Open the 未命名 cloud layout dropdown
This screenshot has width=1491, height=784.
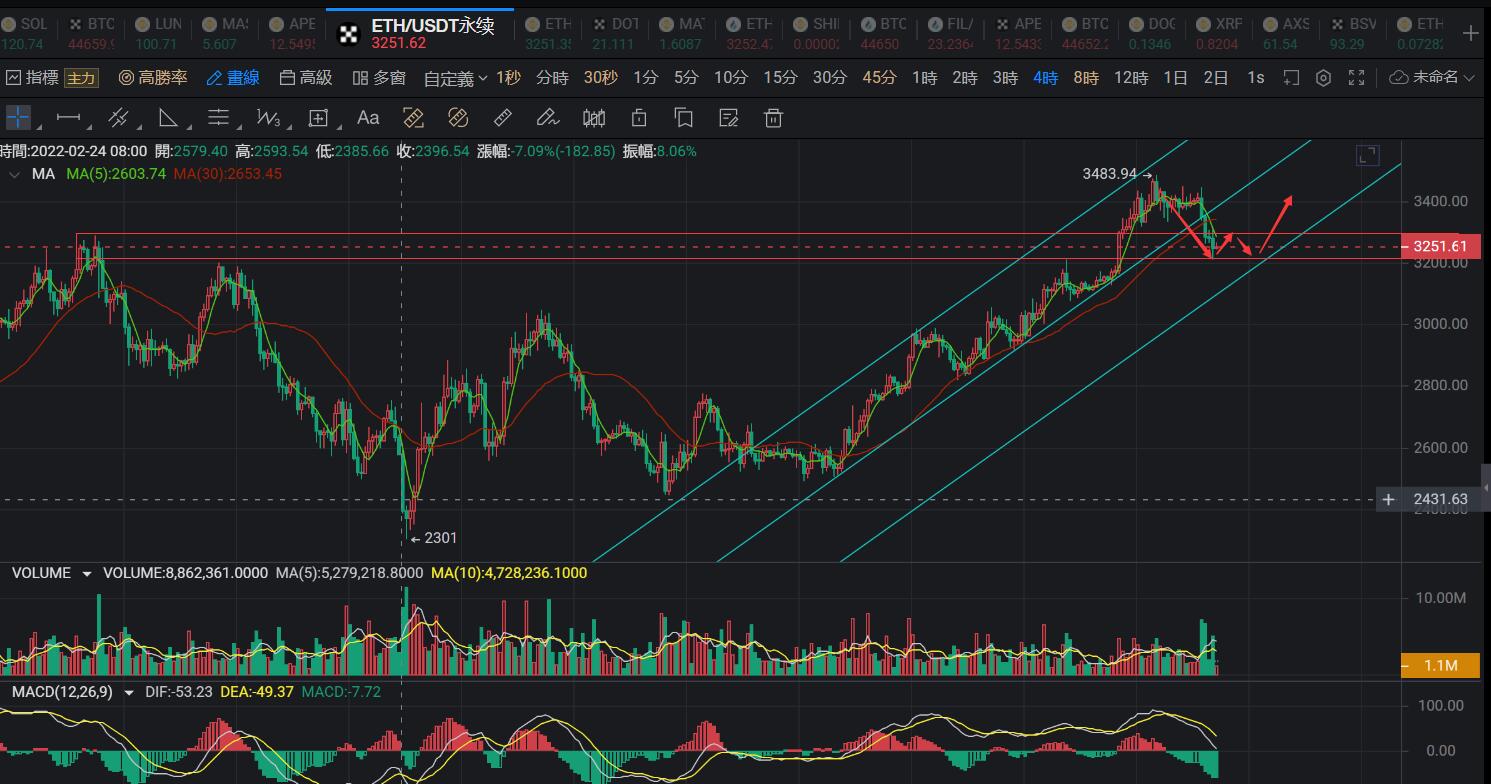(1431, 78)
